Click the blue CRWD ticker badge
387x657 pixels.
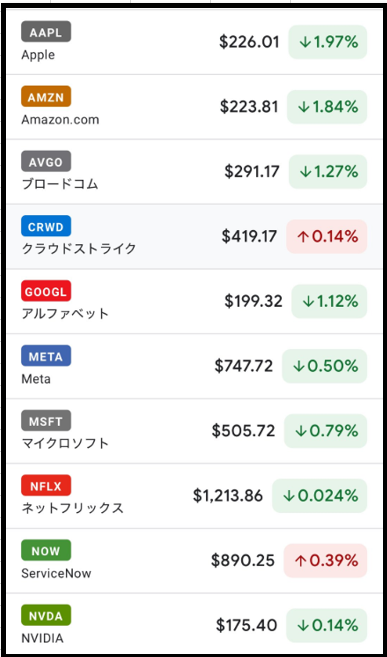tap(46, 226)
